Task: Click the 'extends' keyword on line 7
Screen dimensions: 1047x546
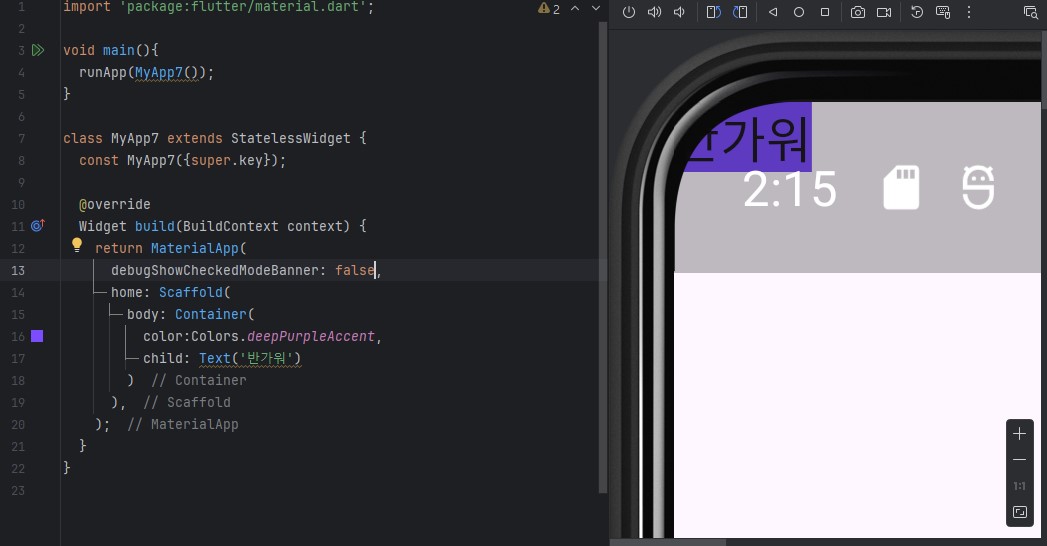Action: pos(194,138)
